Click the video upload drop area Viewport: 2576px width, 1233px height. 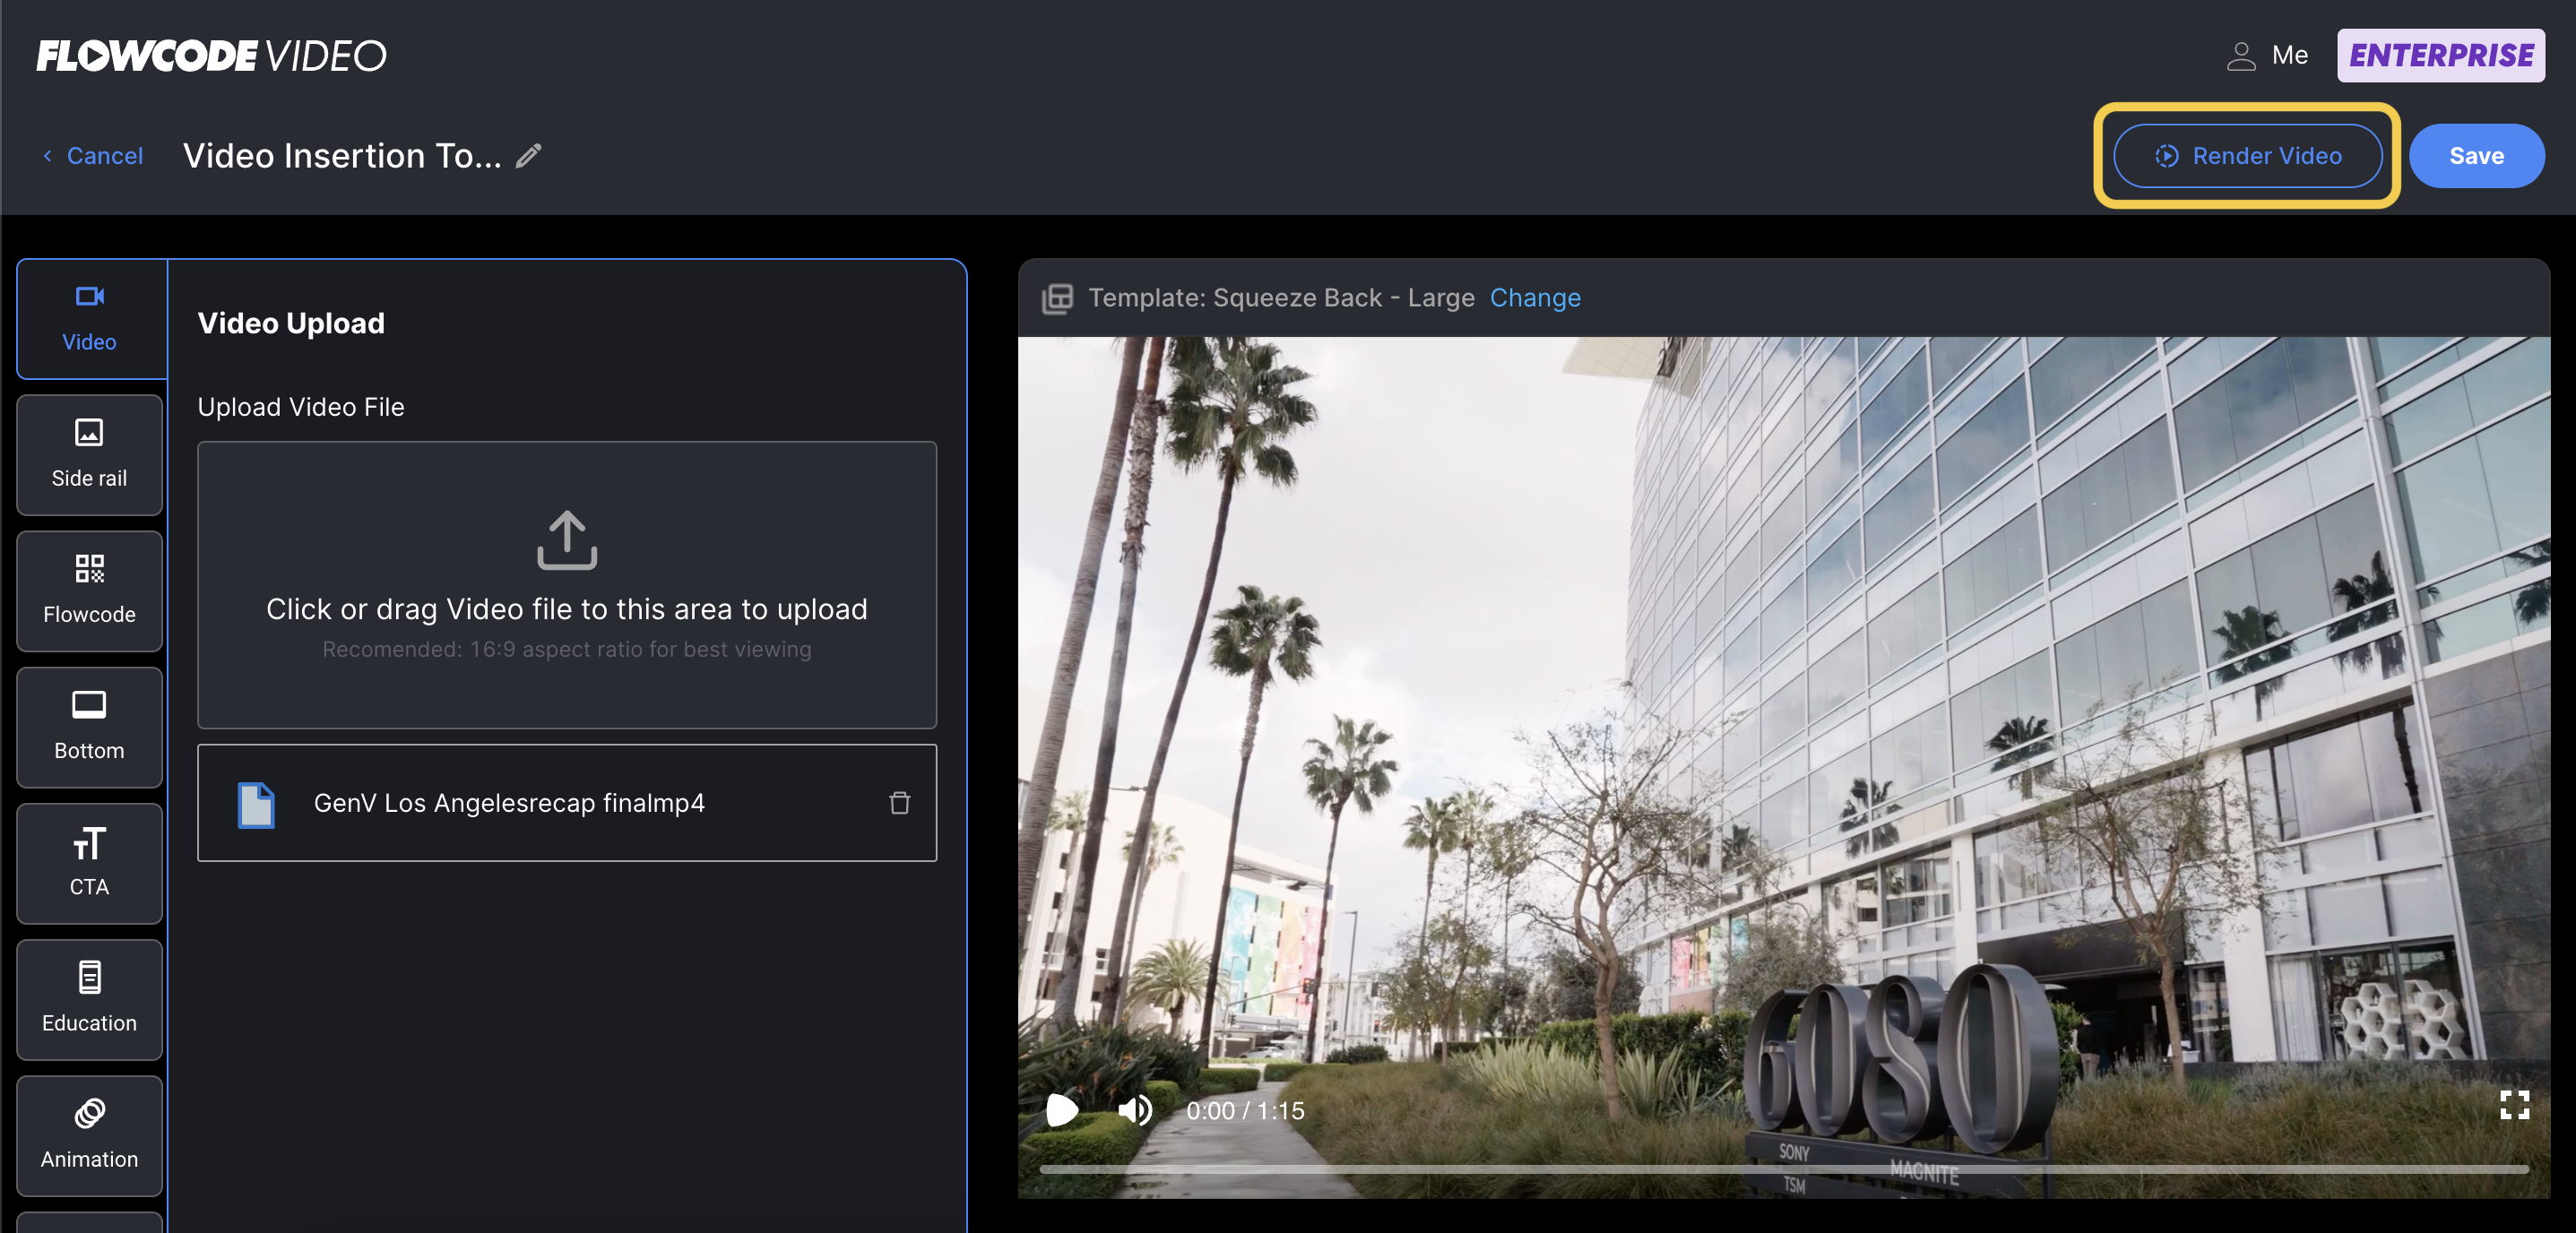coord(567,584)
